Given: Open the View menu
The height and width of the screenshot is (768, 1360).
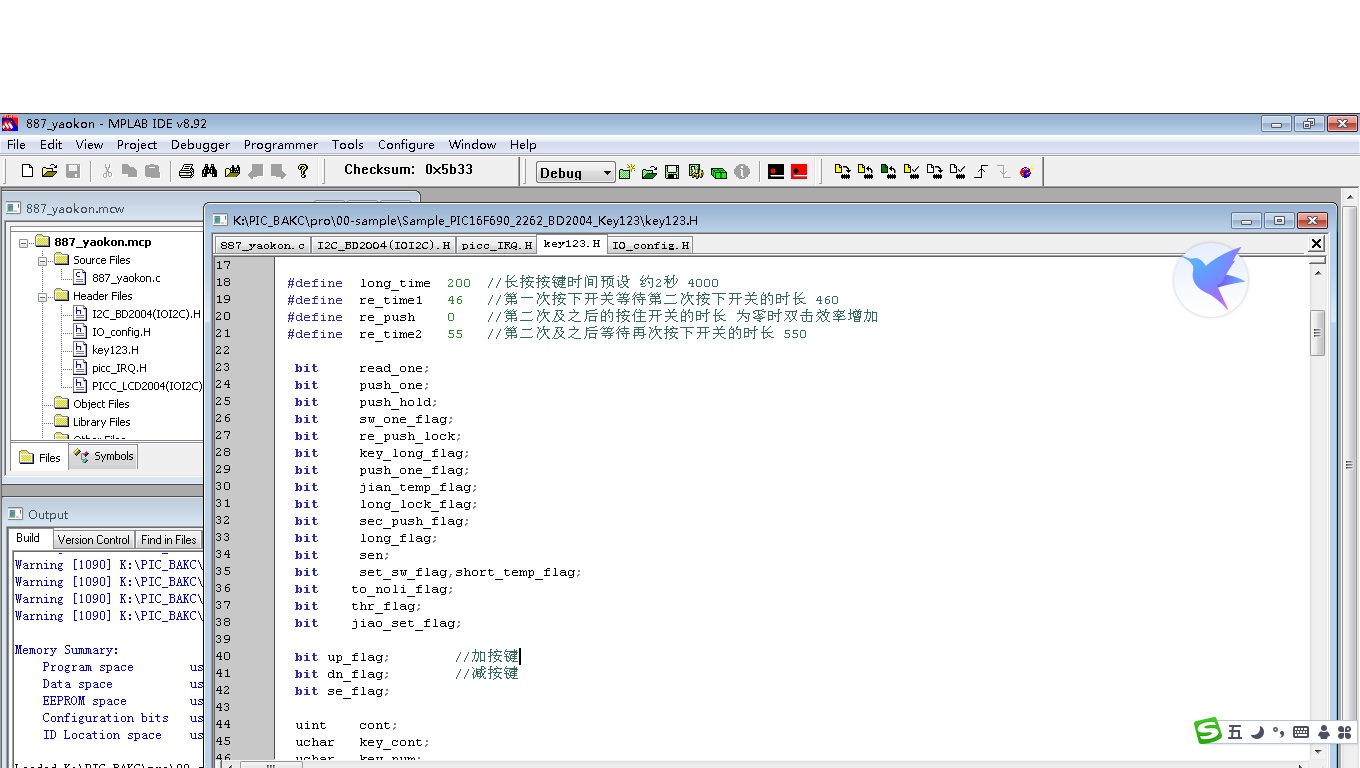Looking at the screenshot, I should tap(89, 145).
